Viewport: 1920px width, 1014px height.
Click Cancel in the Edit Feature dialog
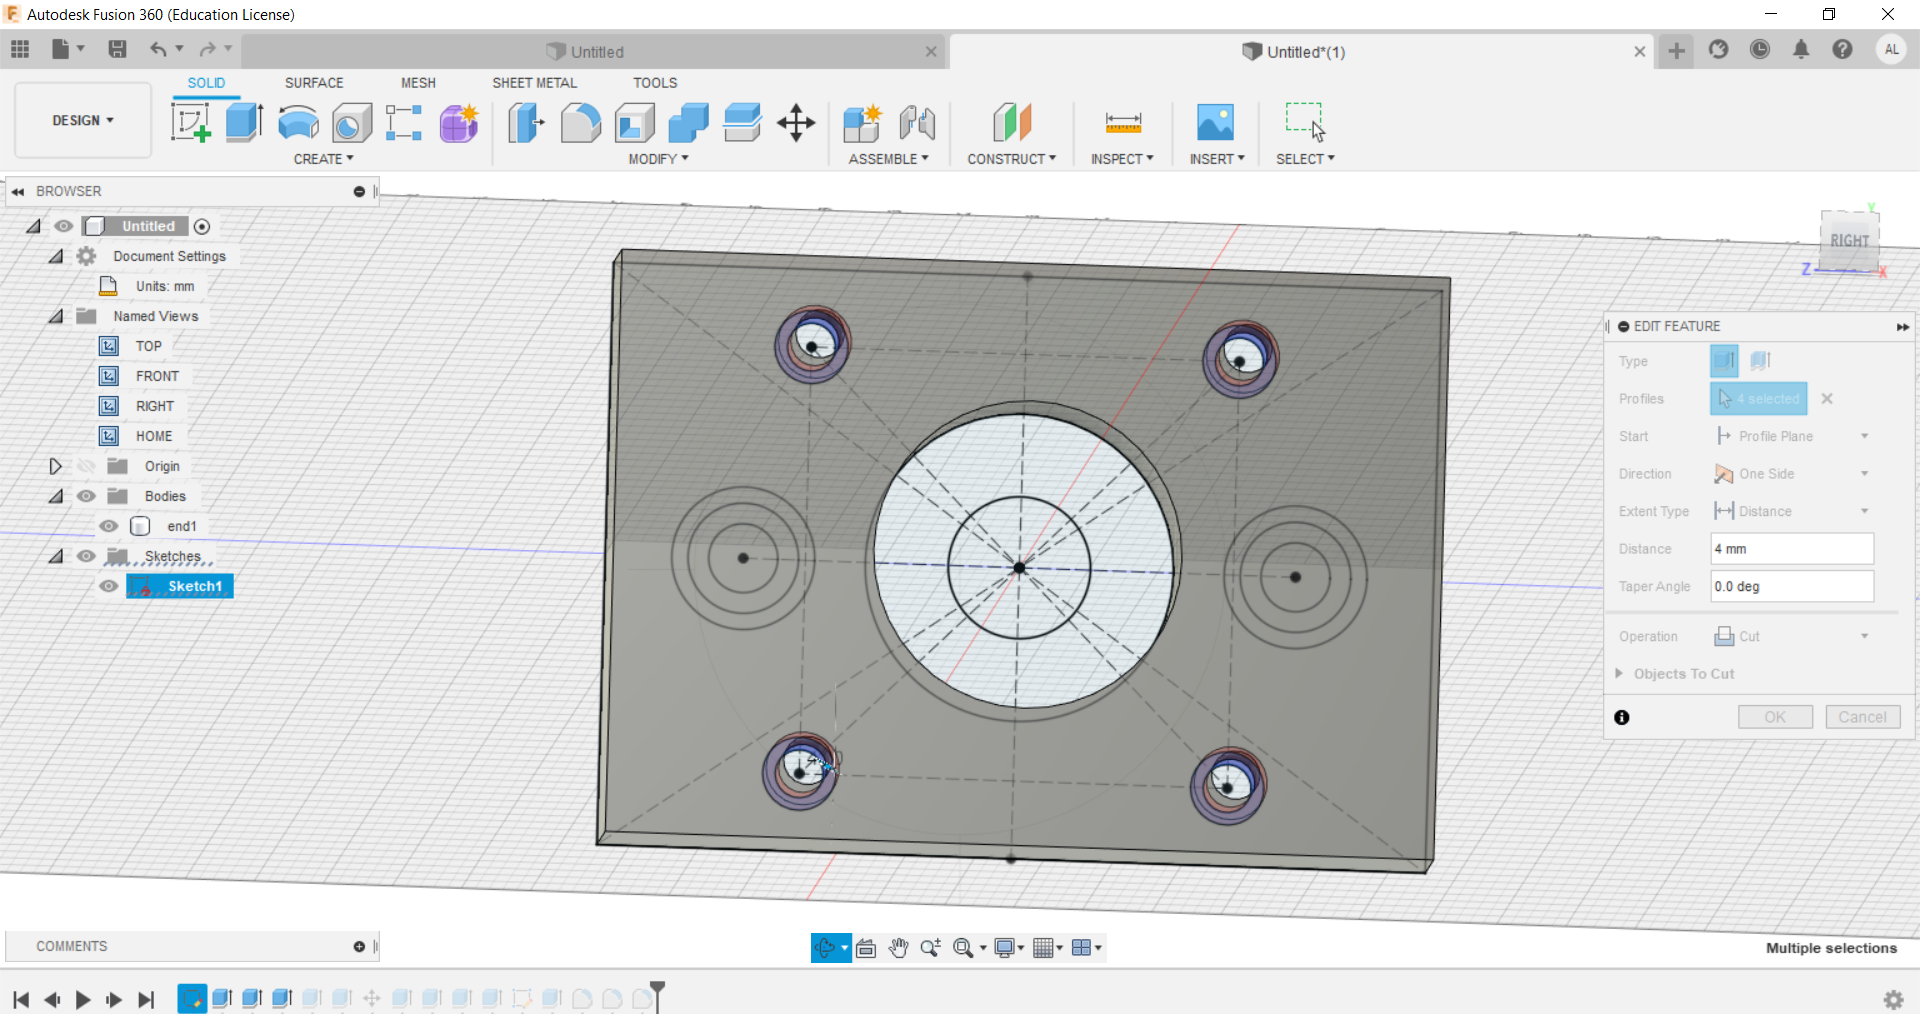click(1862, 717)
